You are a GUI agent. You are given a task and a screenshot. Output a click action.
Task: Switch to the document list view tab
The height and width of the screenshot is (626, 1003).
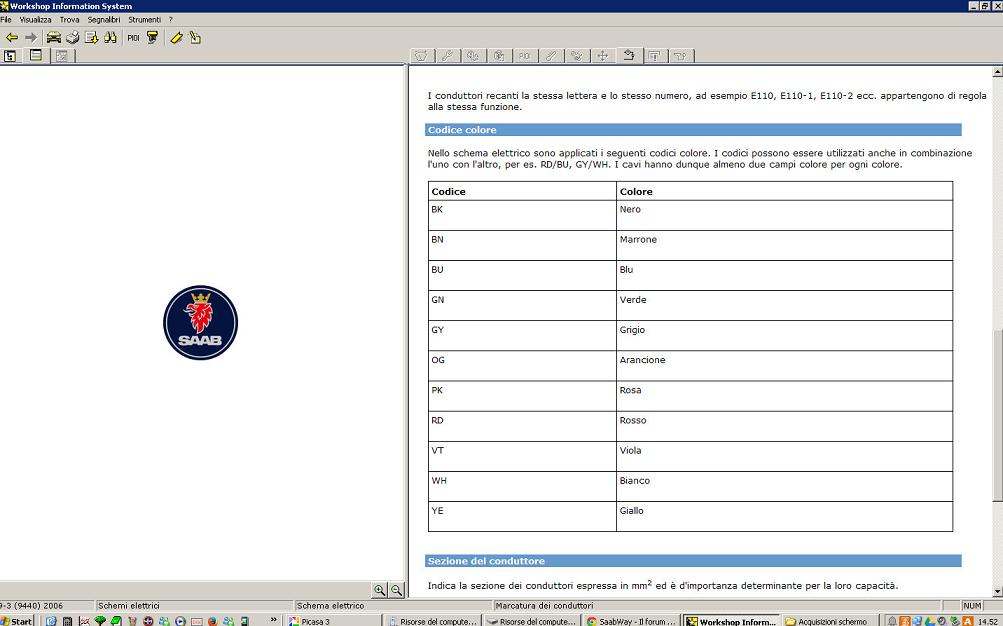(x=36, y=56)
